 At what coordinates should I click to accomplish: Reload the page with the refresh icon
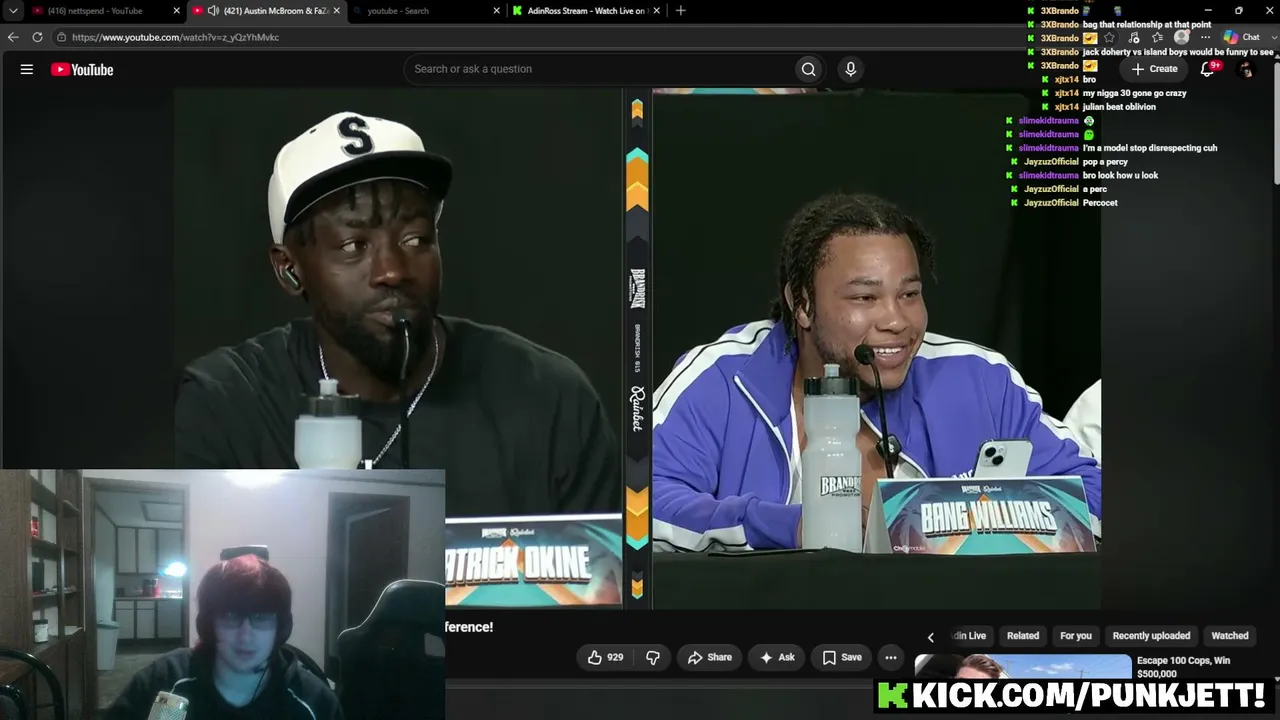[37, 37]
